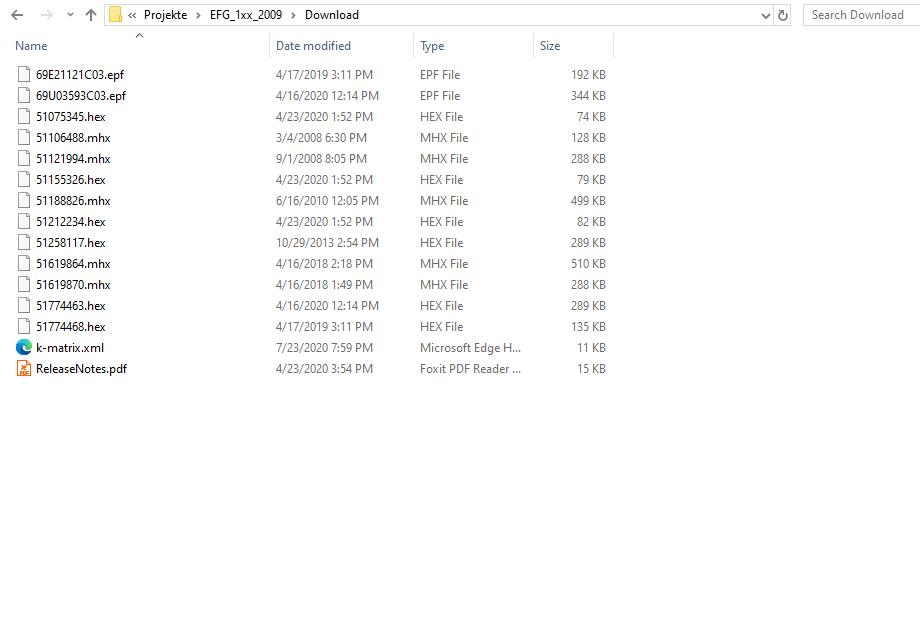Image resolution: width=920 pixels, height=642 pixels.
Task: Click size 74 KB cell
Action: [x=591, y=117]
